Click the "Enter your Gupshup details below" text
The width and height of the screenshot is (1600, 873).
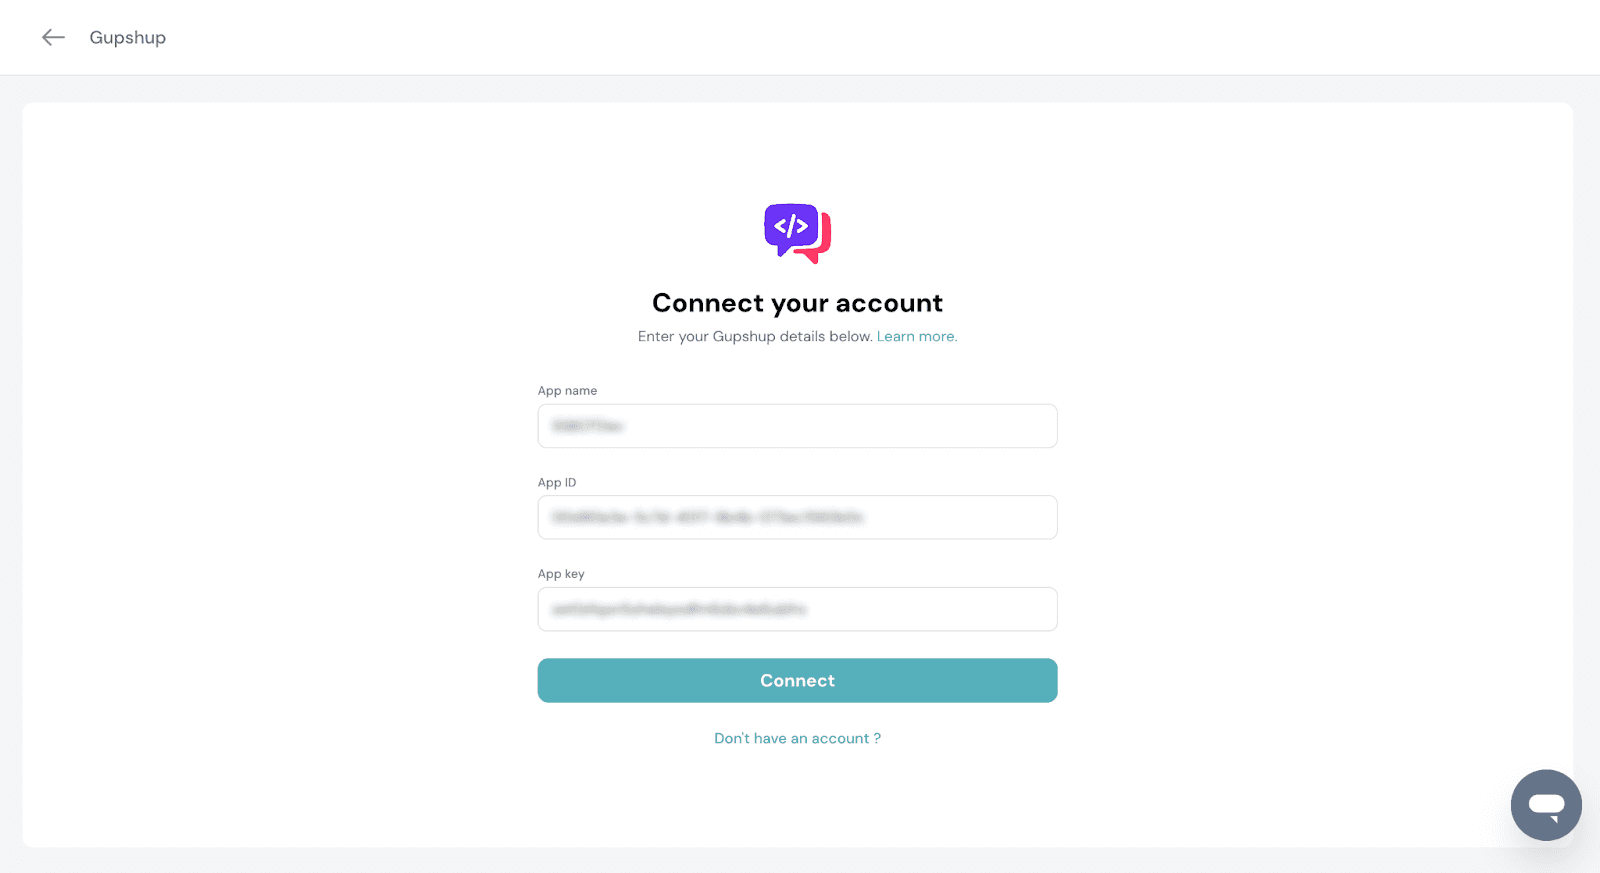coord(755,337)
